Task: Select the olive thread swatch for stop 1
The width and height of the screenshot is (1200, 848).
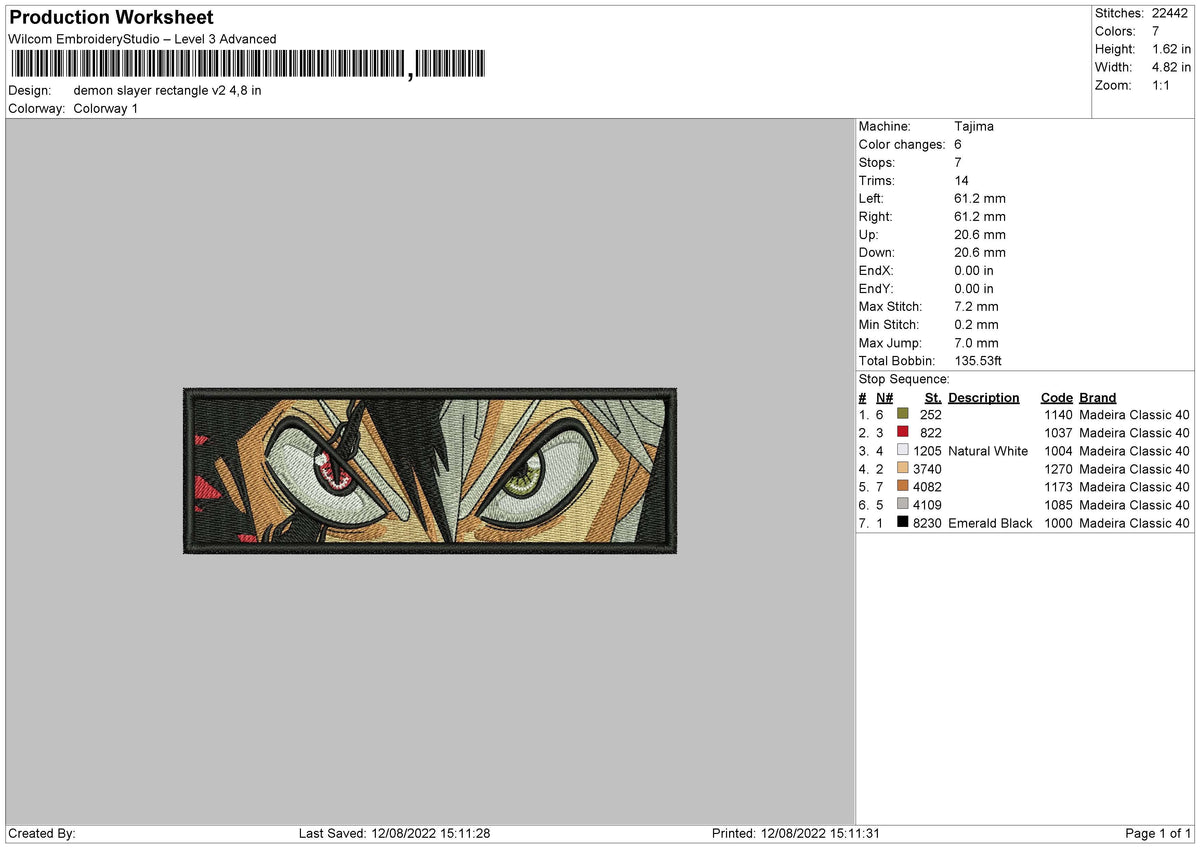Action: (x=903, y=414)
